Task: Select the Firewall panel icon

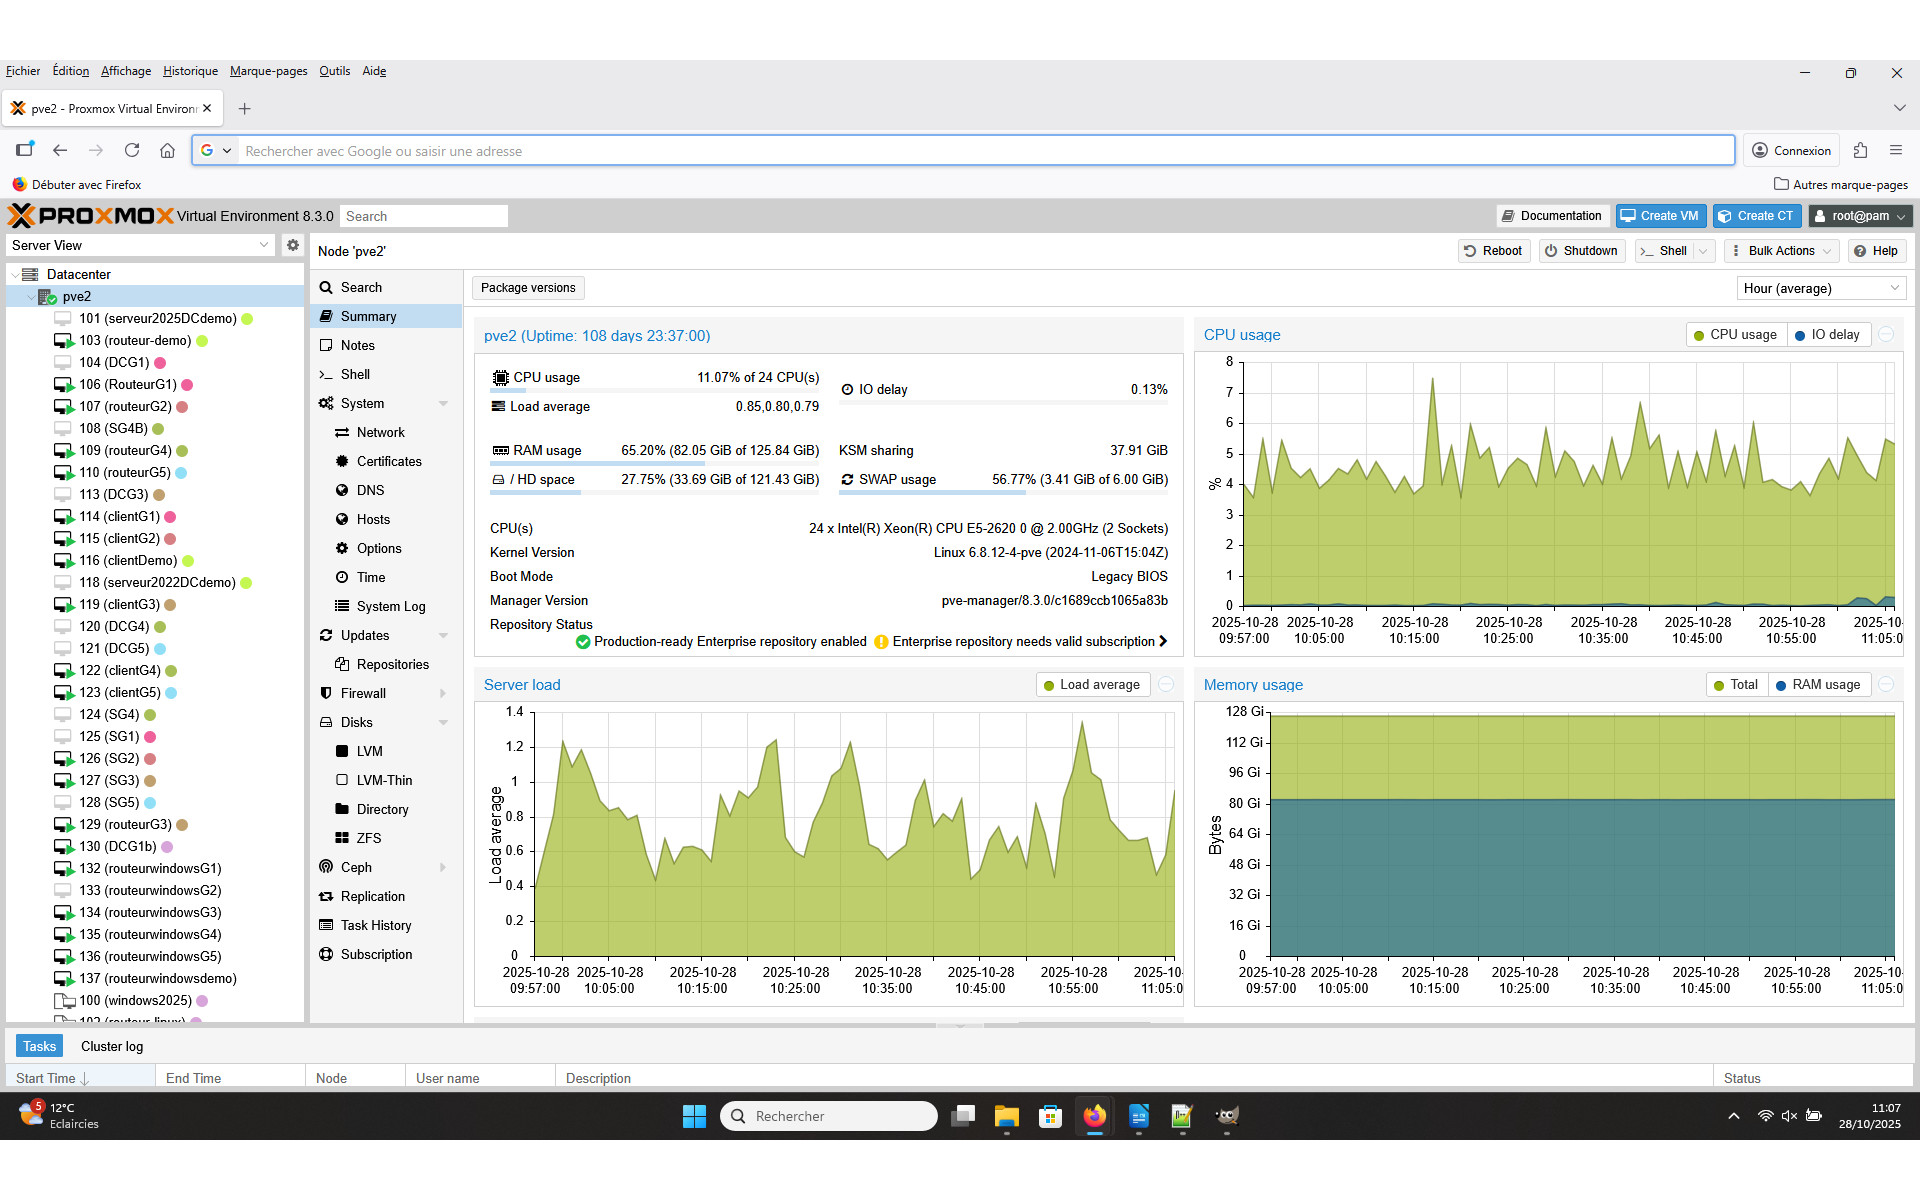Action: [325, 693]
